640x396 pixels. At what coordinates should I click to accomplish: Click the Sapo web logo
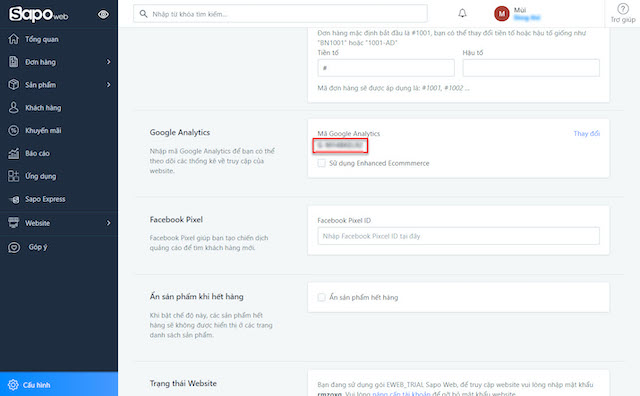pyautogui.click(x=38, y=14)
